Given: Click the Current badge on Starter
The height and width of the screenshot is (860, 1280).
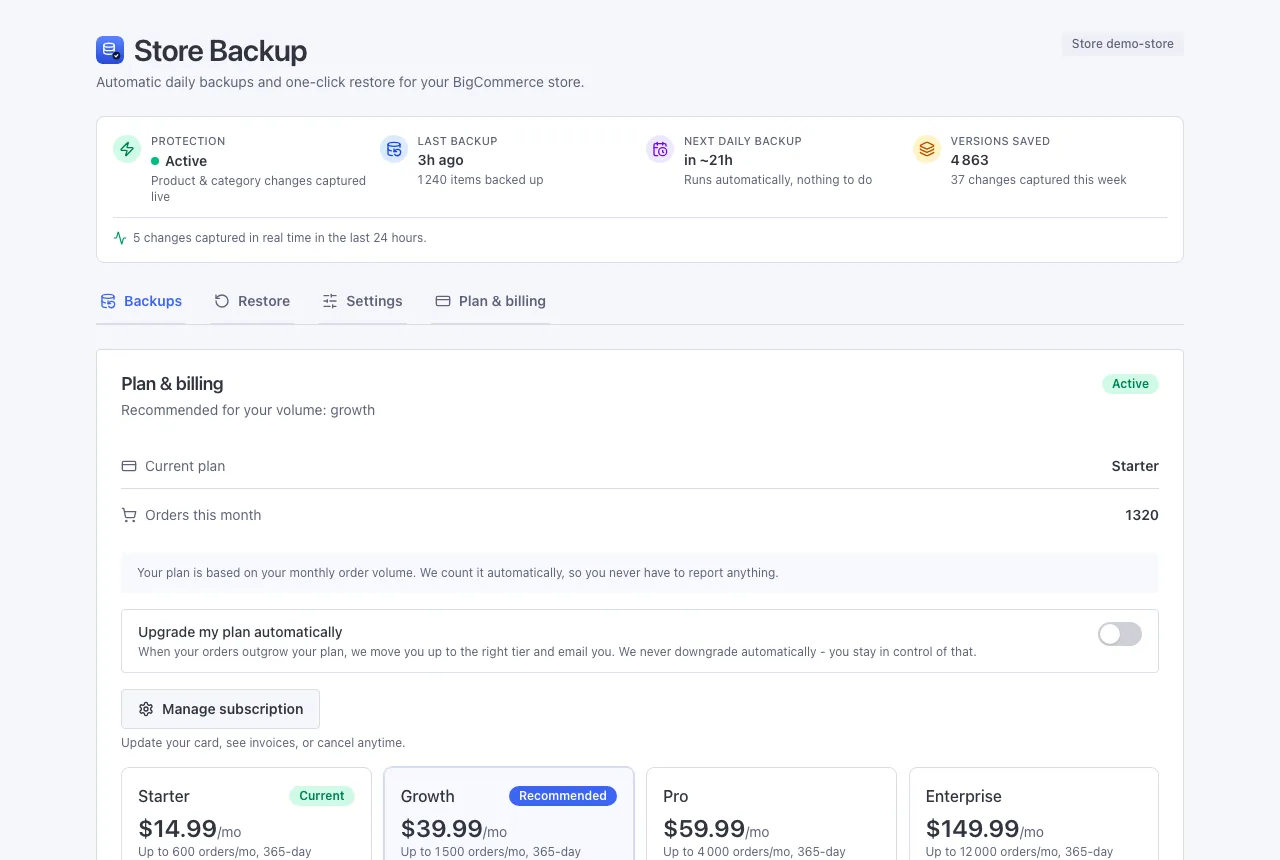Looking at the screenshot, I should (322, 796).
